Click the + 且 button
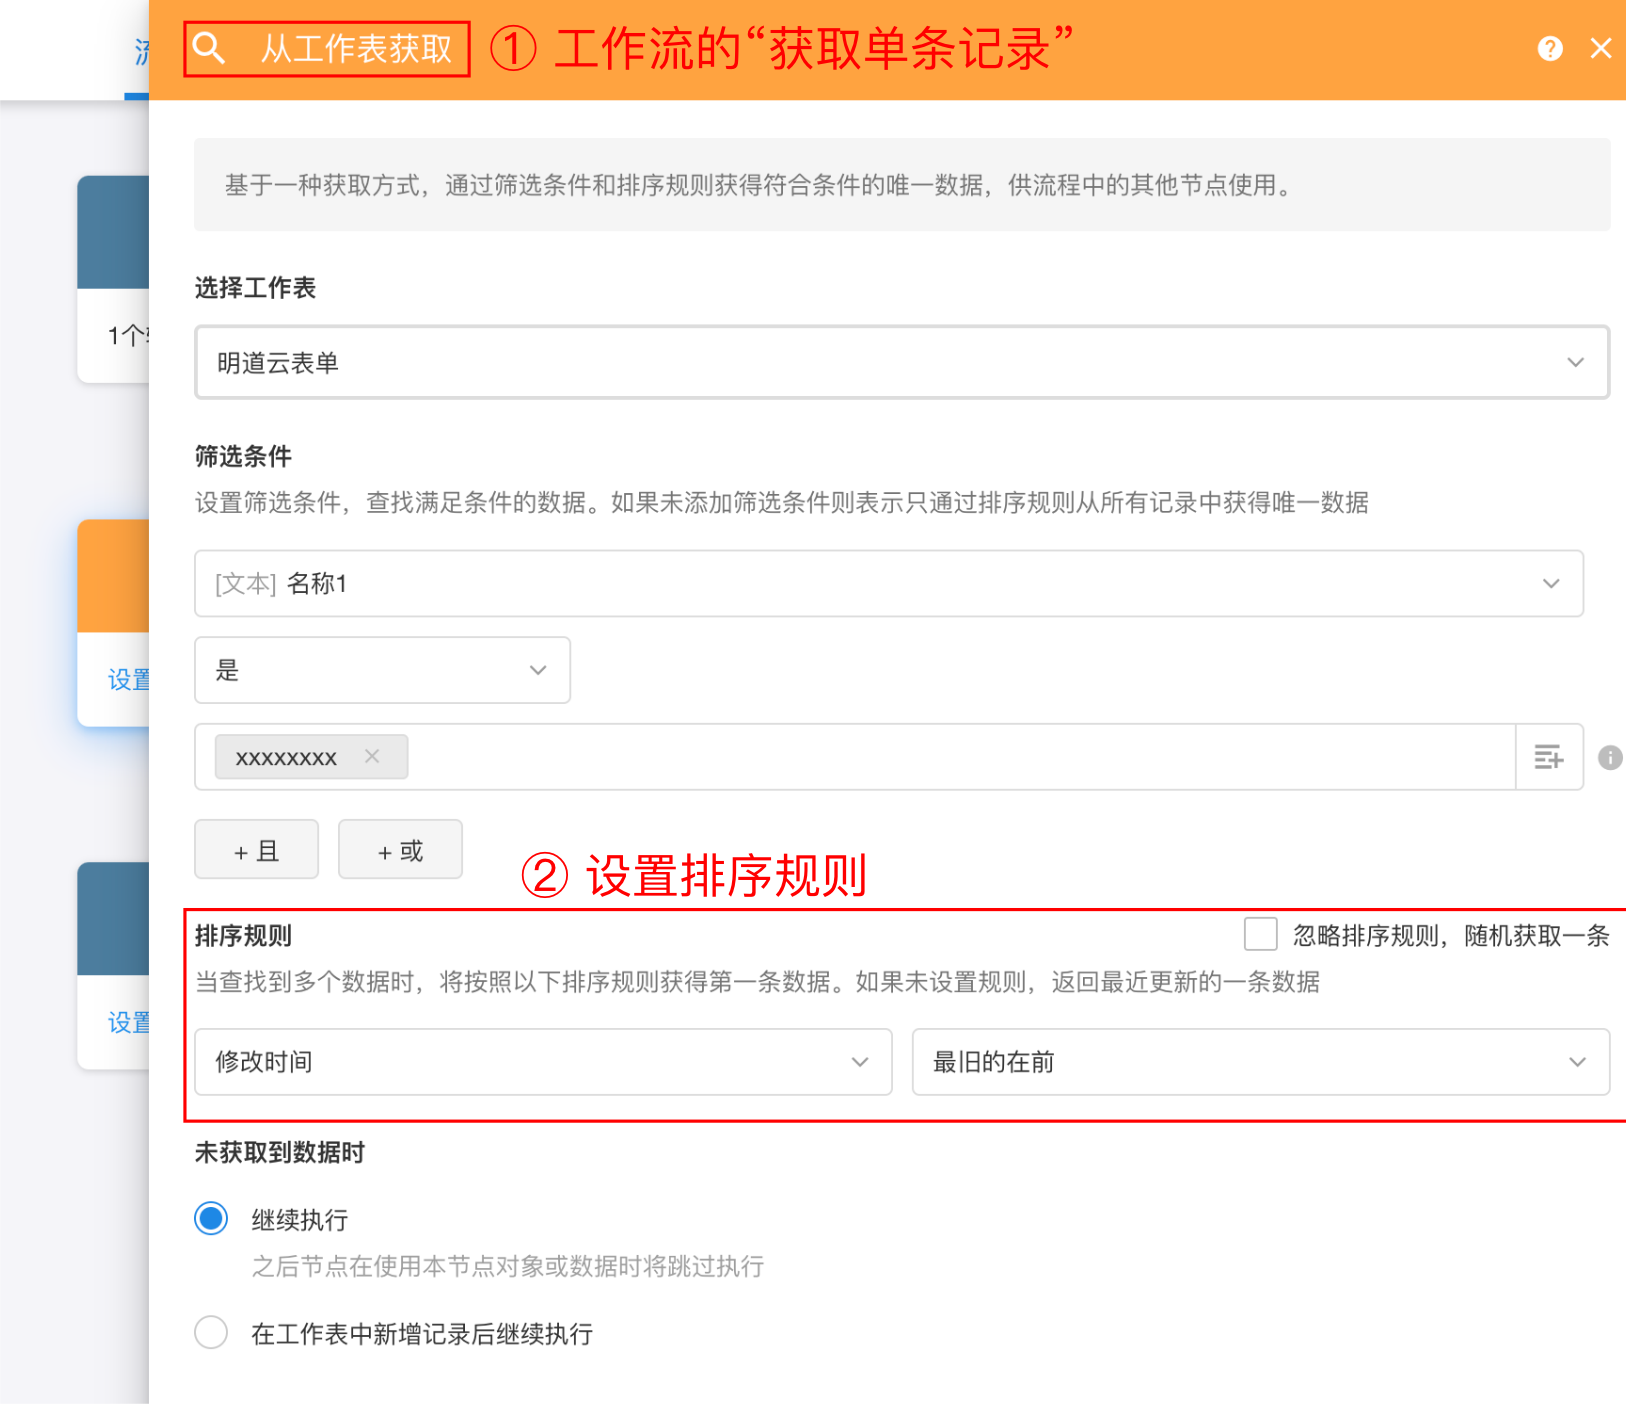 coord(256,850)
